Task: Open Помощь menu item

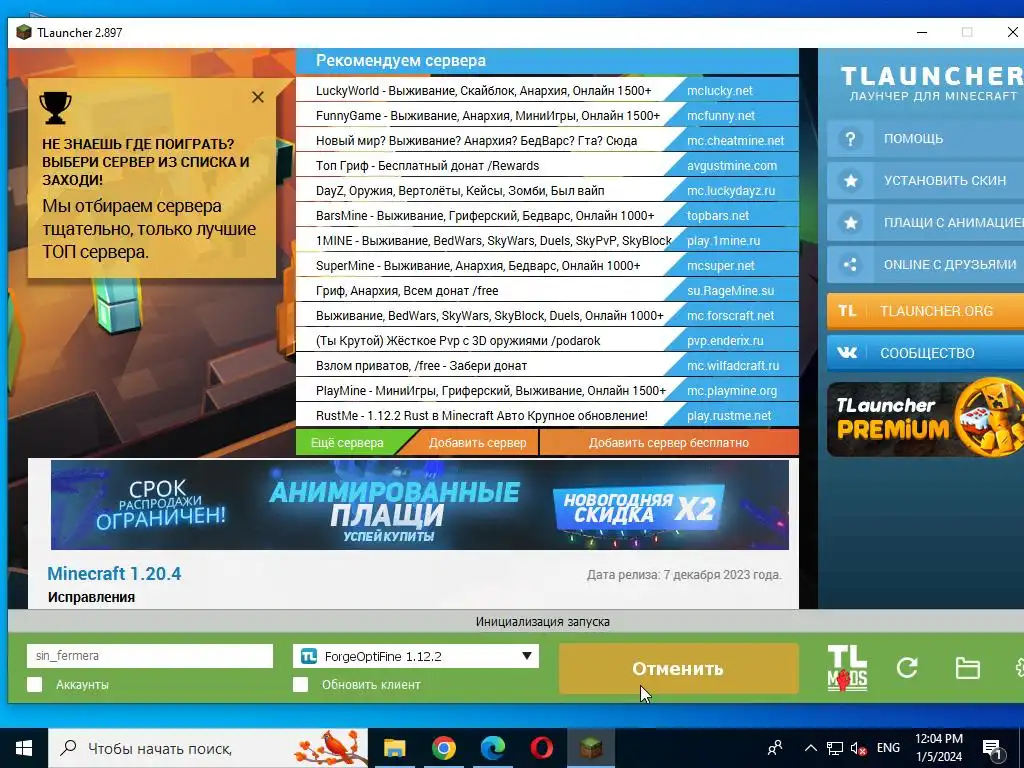Action: pos(925,139)
